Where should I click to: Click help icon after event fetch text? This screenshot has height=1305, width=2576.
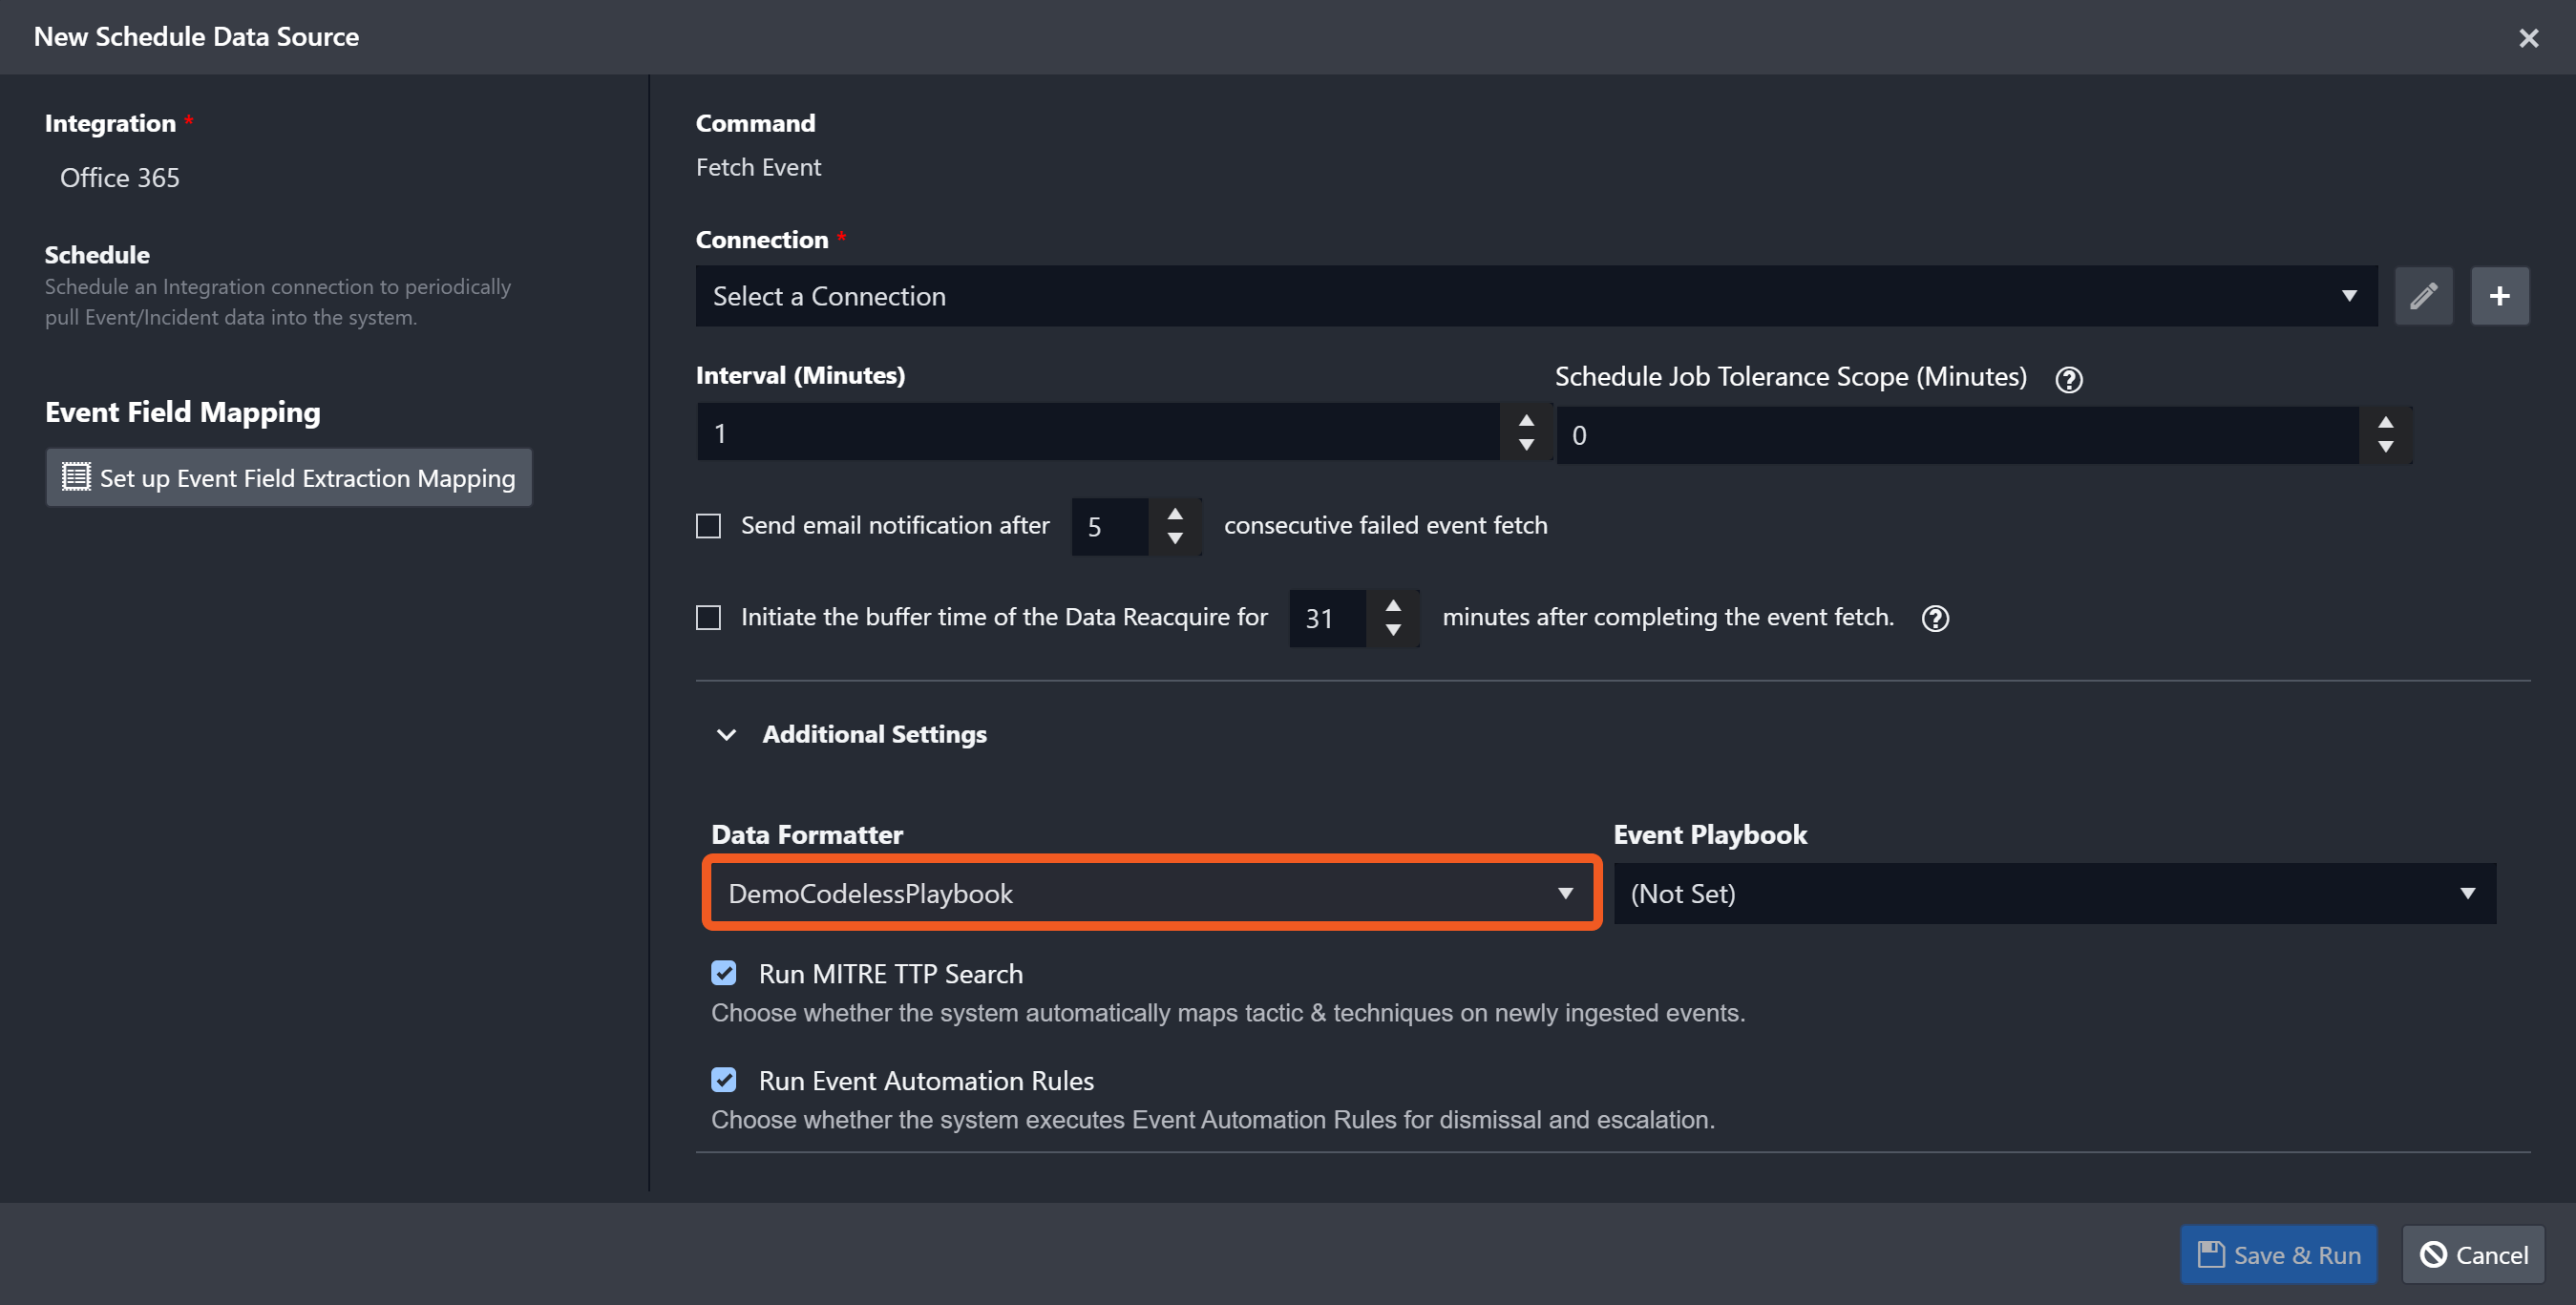[1935, 618]
